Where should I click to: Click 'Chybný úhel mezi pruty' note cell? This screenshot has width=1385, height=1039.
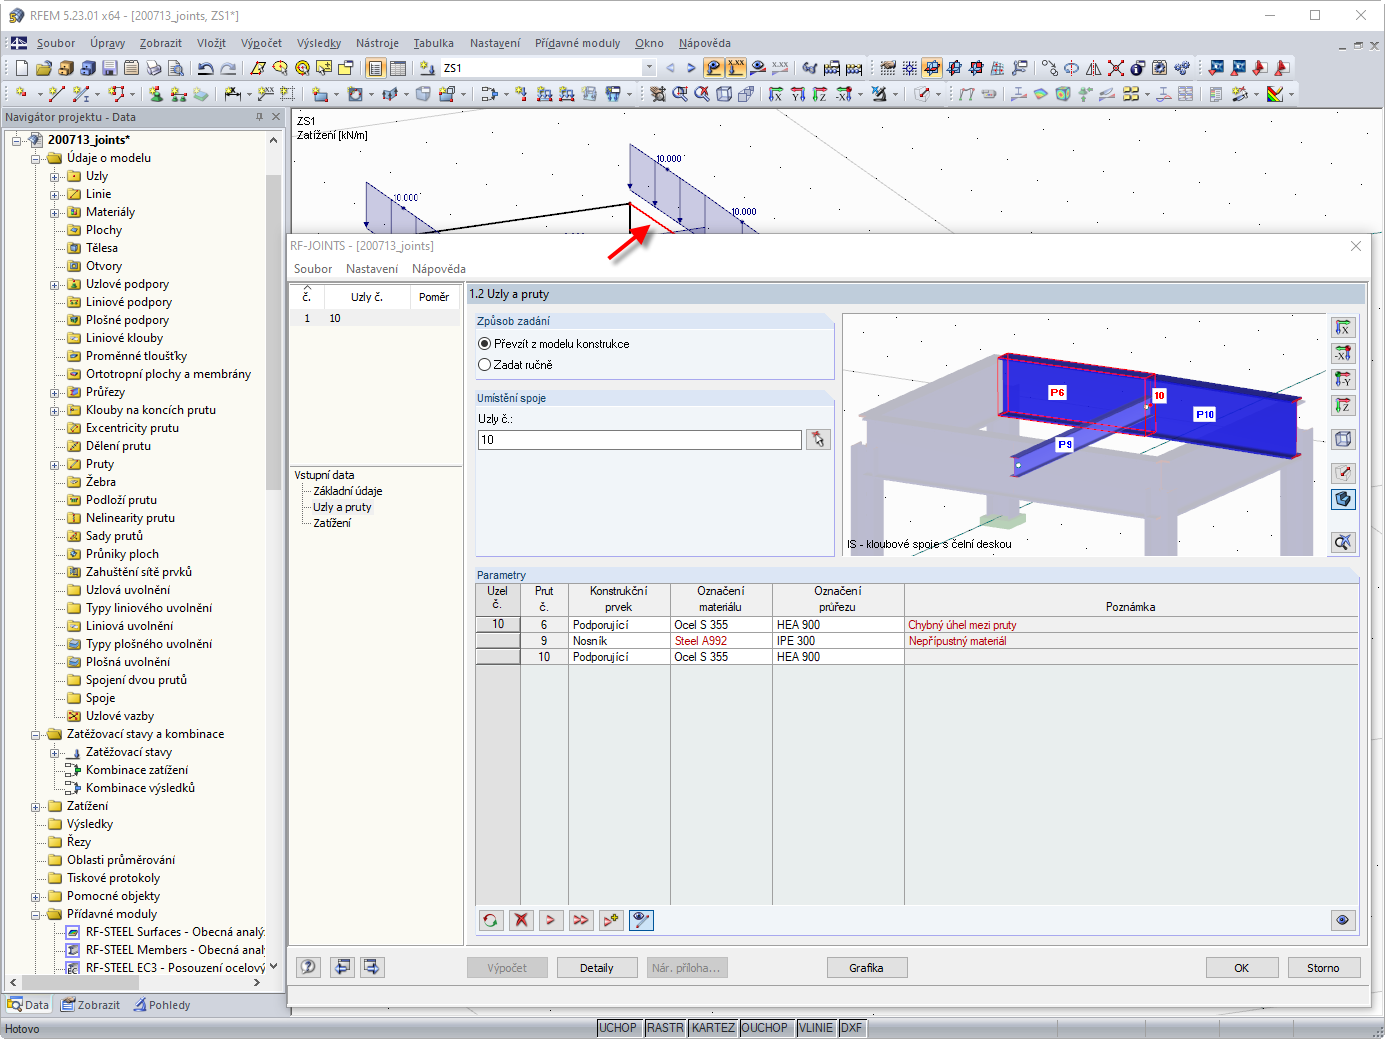coord(1131,625)
